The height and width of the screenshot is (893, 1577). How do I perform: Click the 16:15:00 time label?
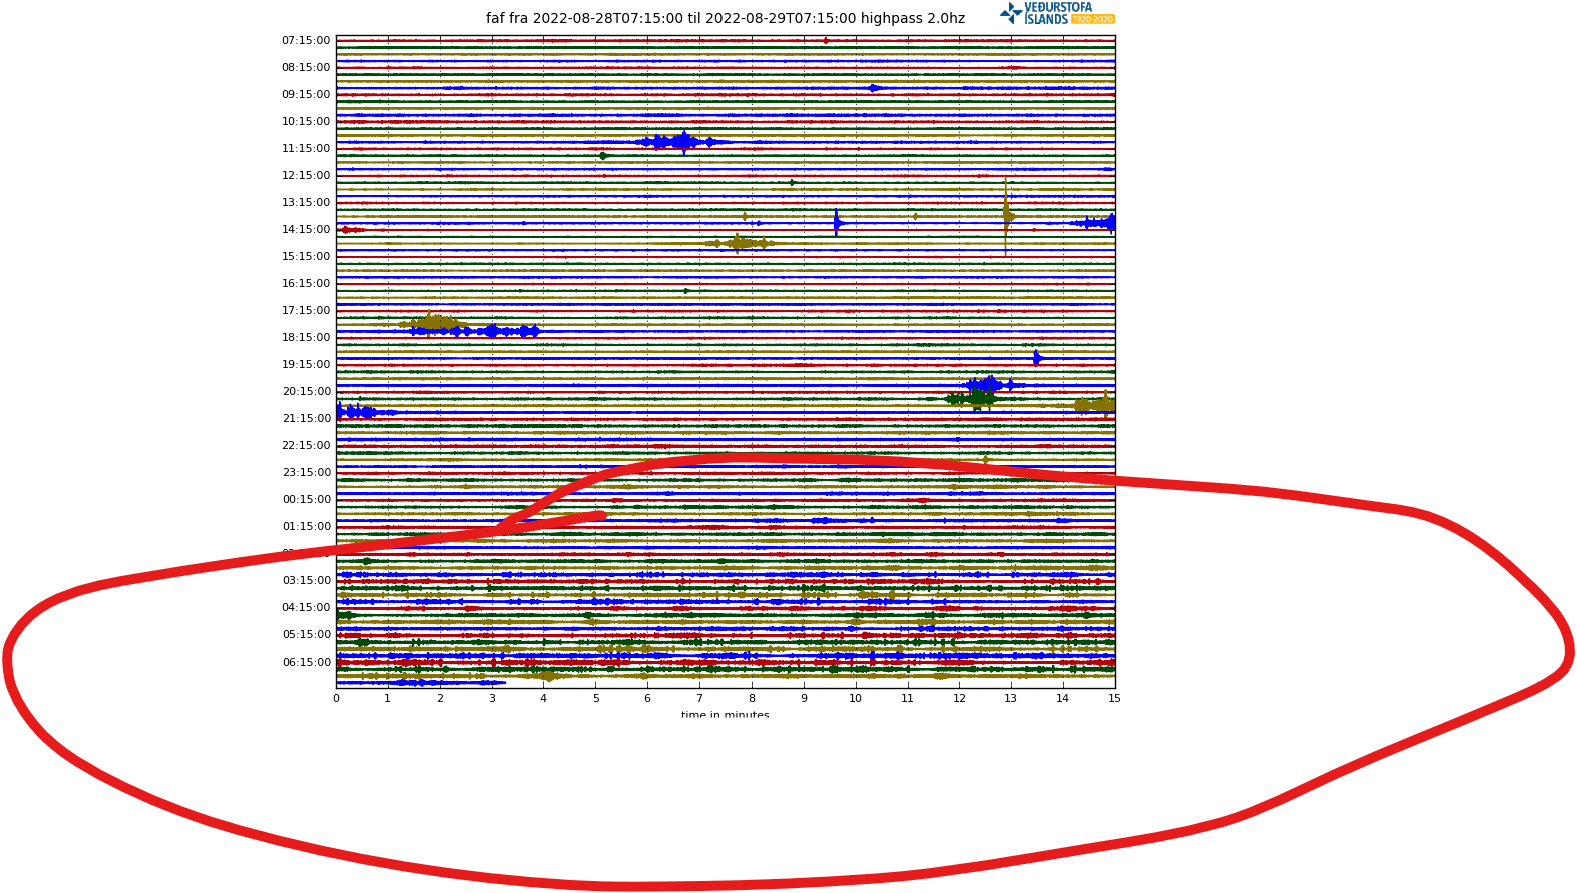coord(306,284)
